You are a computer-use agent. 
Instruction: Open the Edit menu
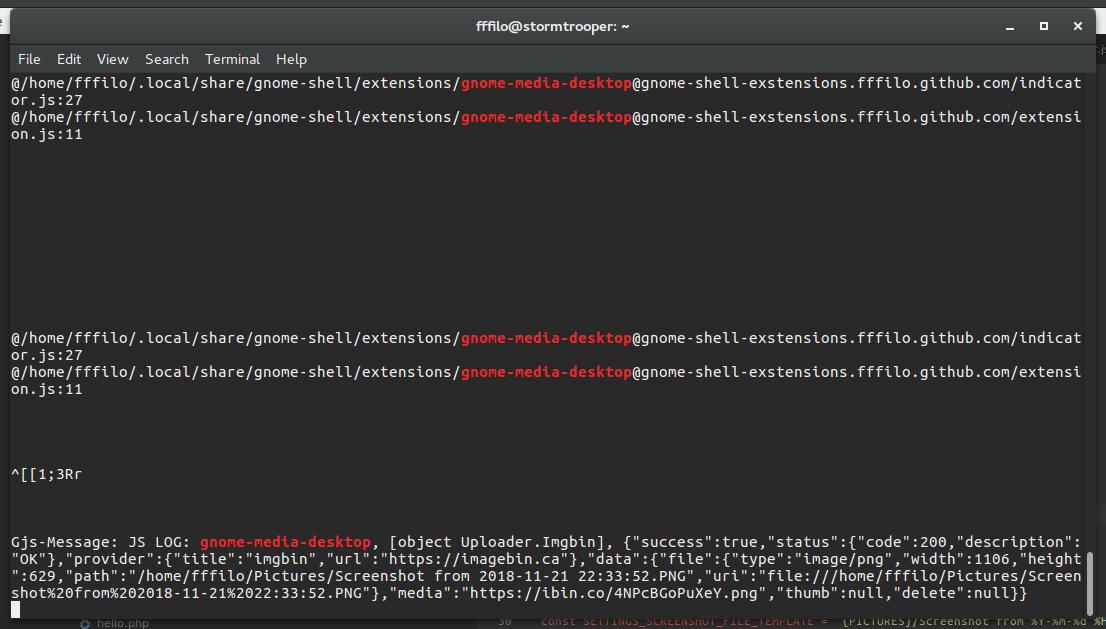click(x=68, y=59)
